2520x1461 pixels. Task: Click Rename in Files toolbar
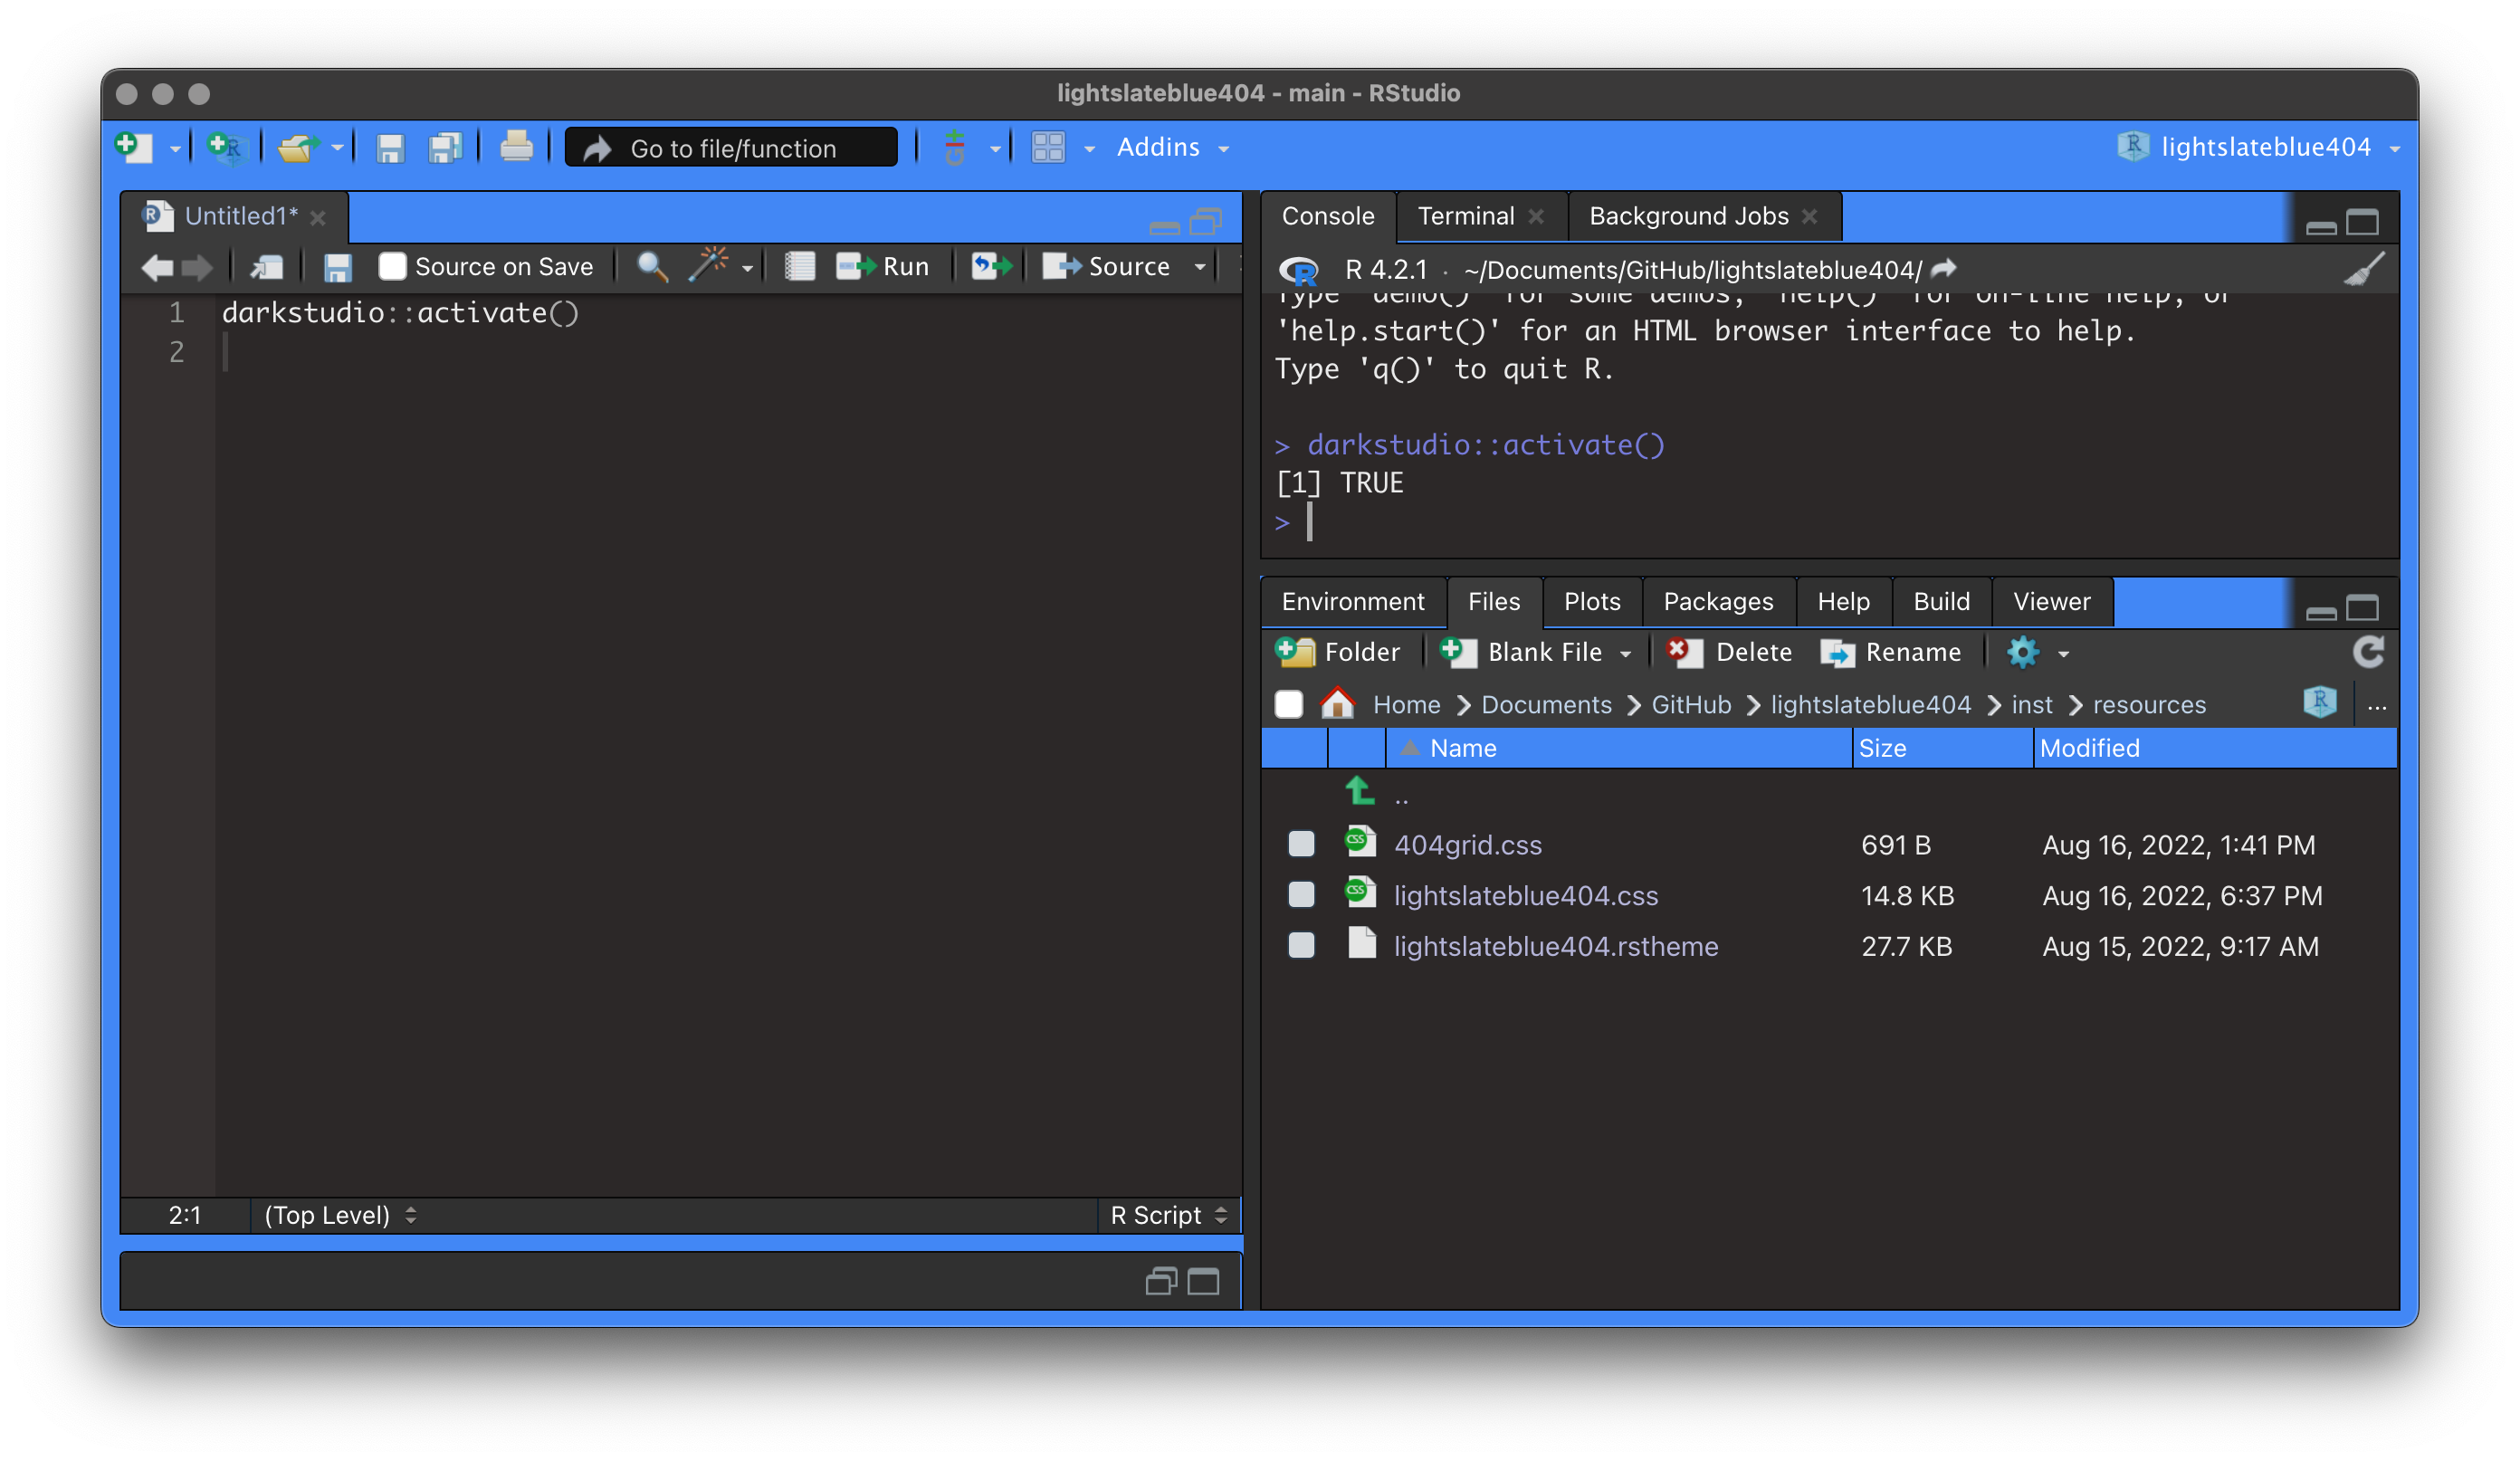click(x=1890, y=652)
